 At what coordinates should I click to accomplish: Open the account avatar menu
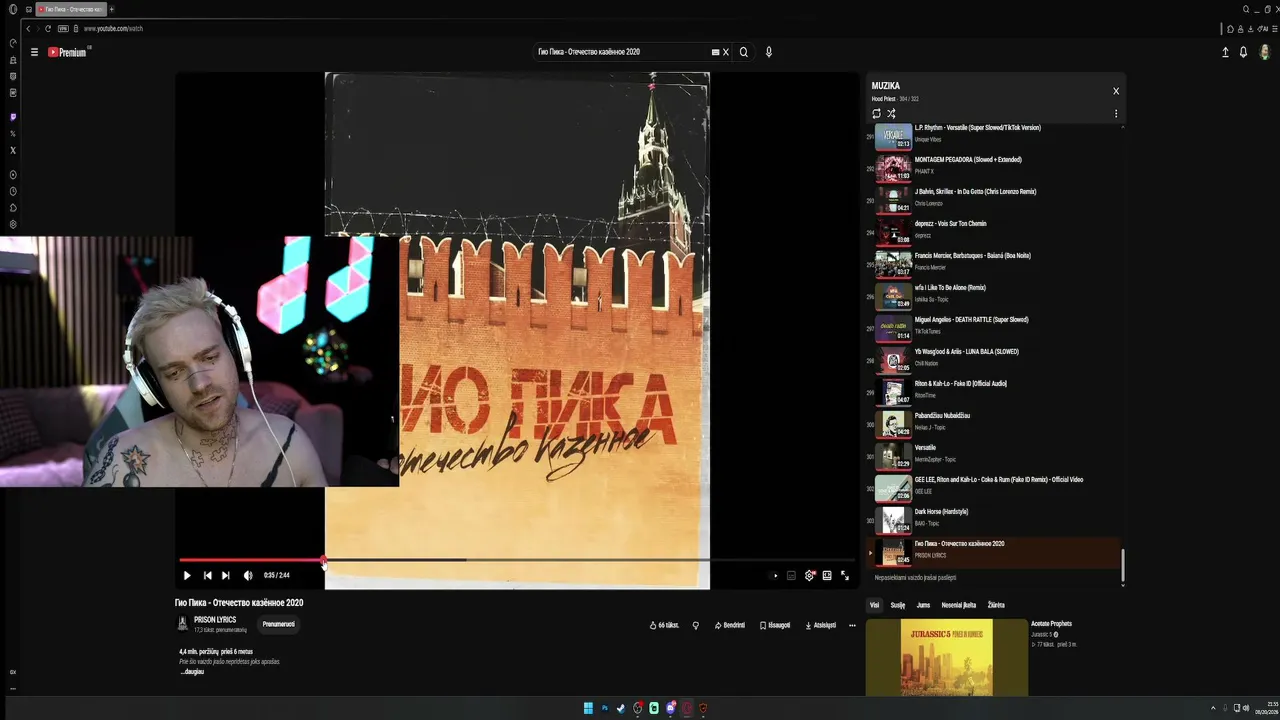click(1265, 52)
